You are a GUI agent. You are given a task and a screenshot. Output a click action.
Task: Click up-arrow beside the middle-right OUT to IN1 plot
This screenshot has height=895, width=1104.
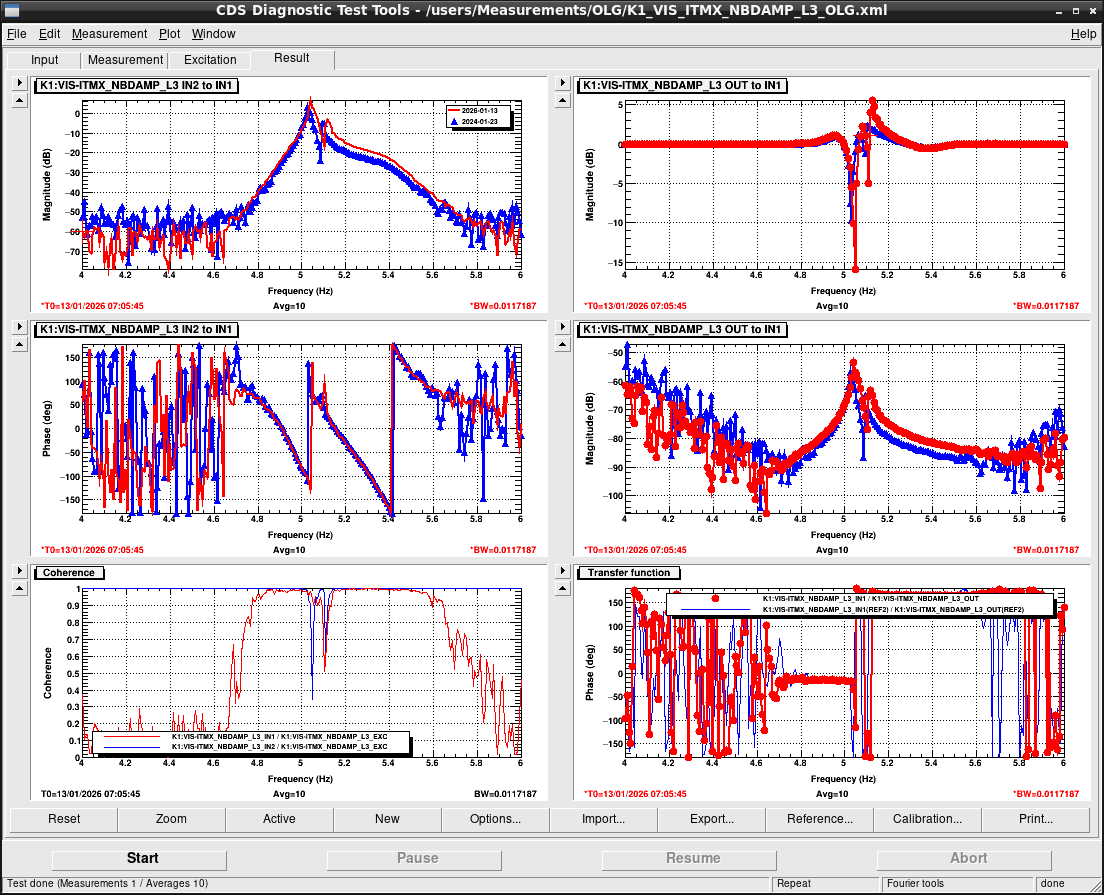[x=563, y=344]
